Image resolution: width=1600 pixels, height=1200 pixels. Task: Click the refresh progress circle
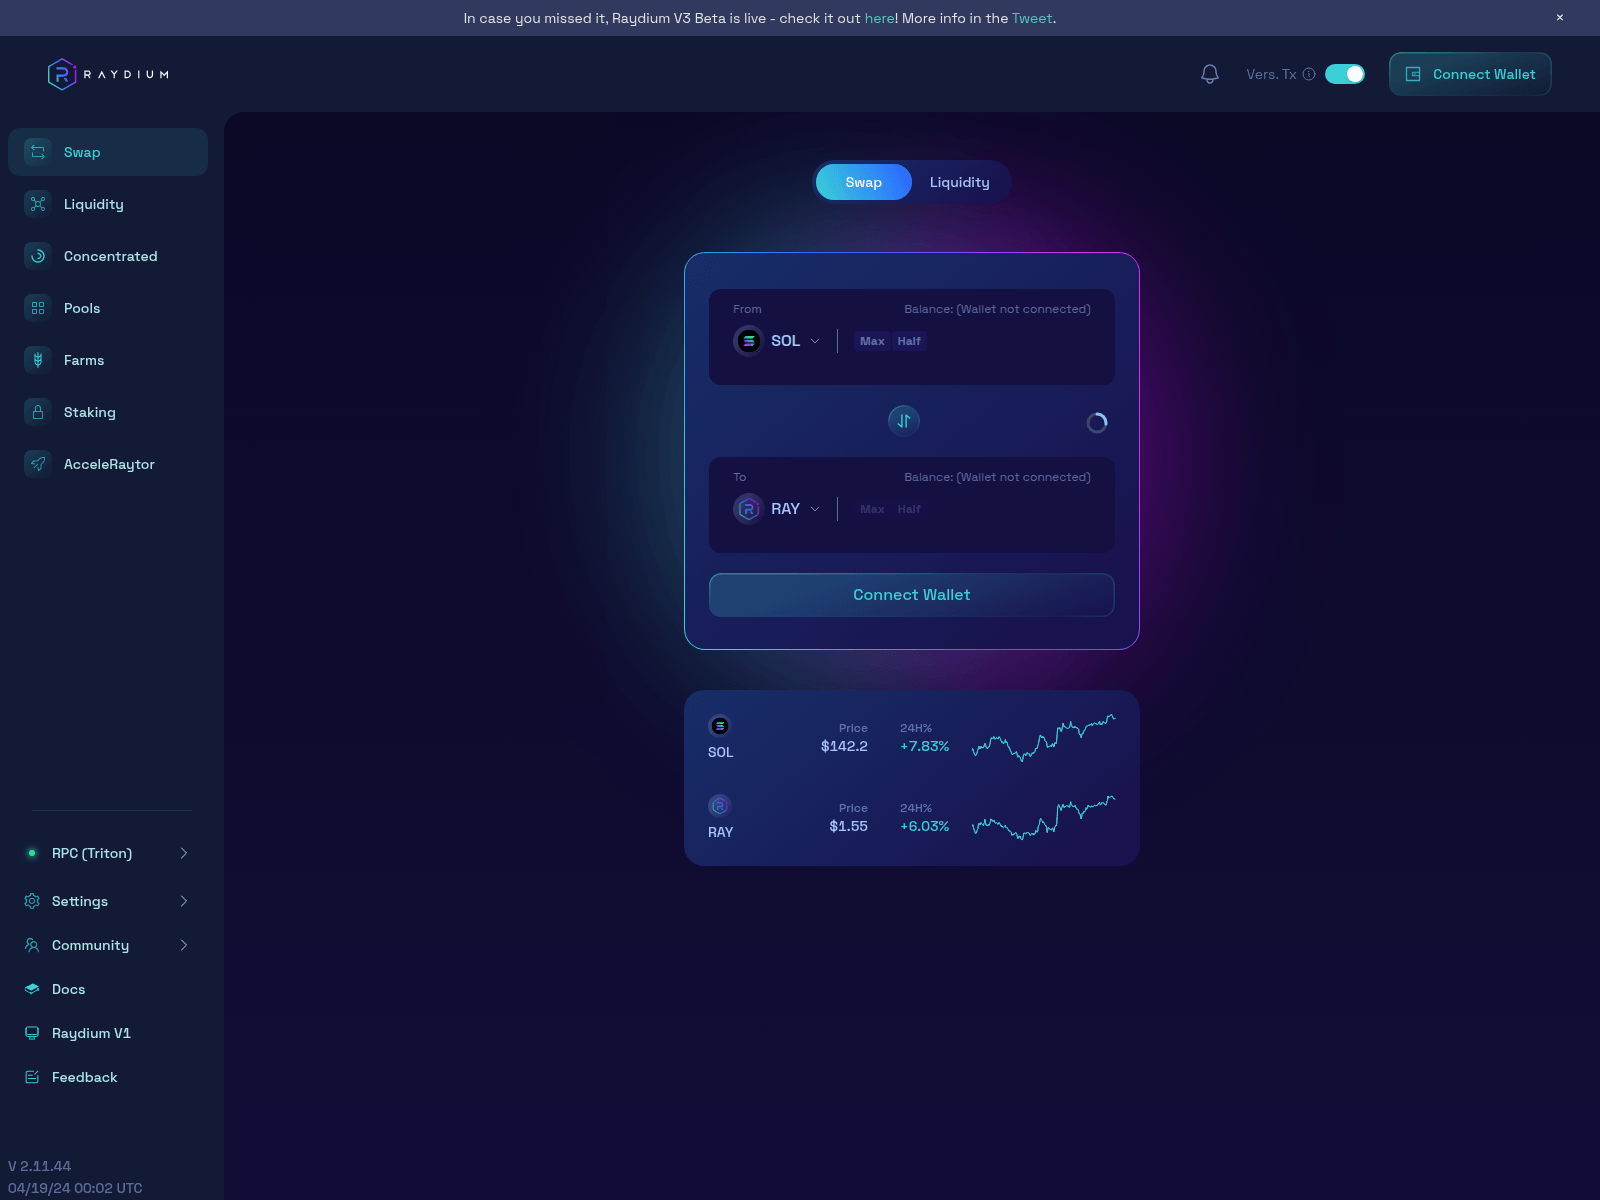(1097, 423)
